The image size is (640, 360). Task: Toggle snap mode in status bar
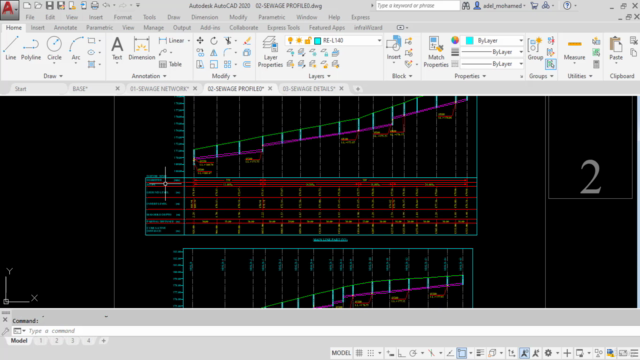click(371, 353)
